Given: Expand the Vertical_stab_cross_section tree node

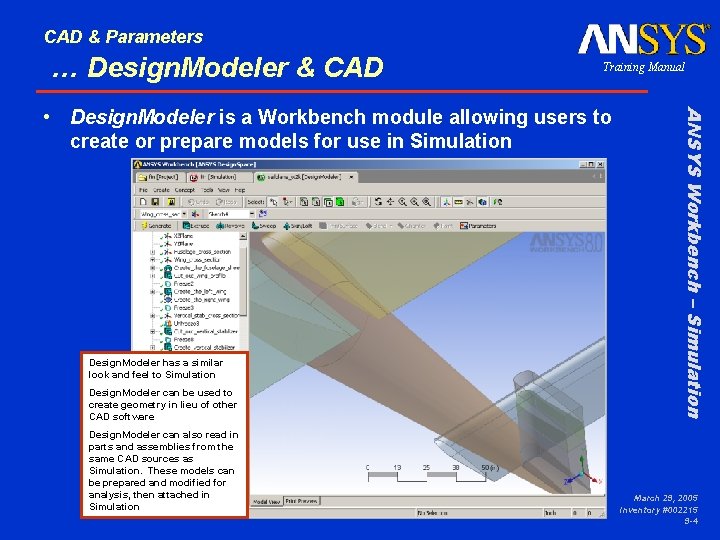Looking at the screenshot, I should click(152, 315).
